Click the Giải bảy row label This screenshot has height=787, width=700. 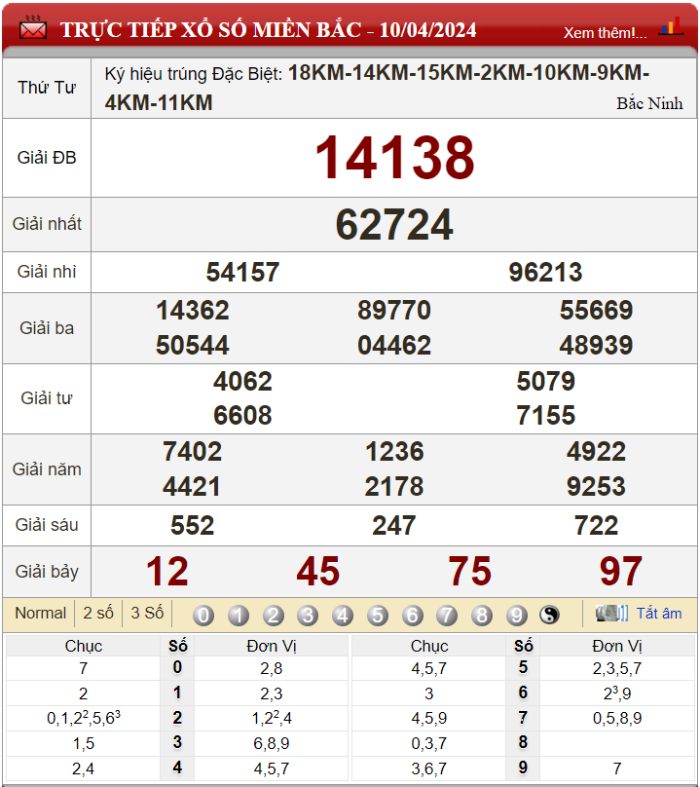point(47,572)
